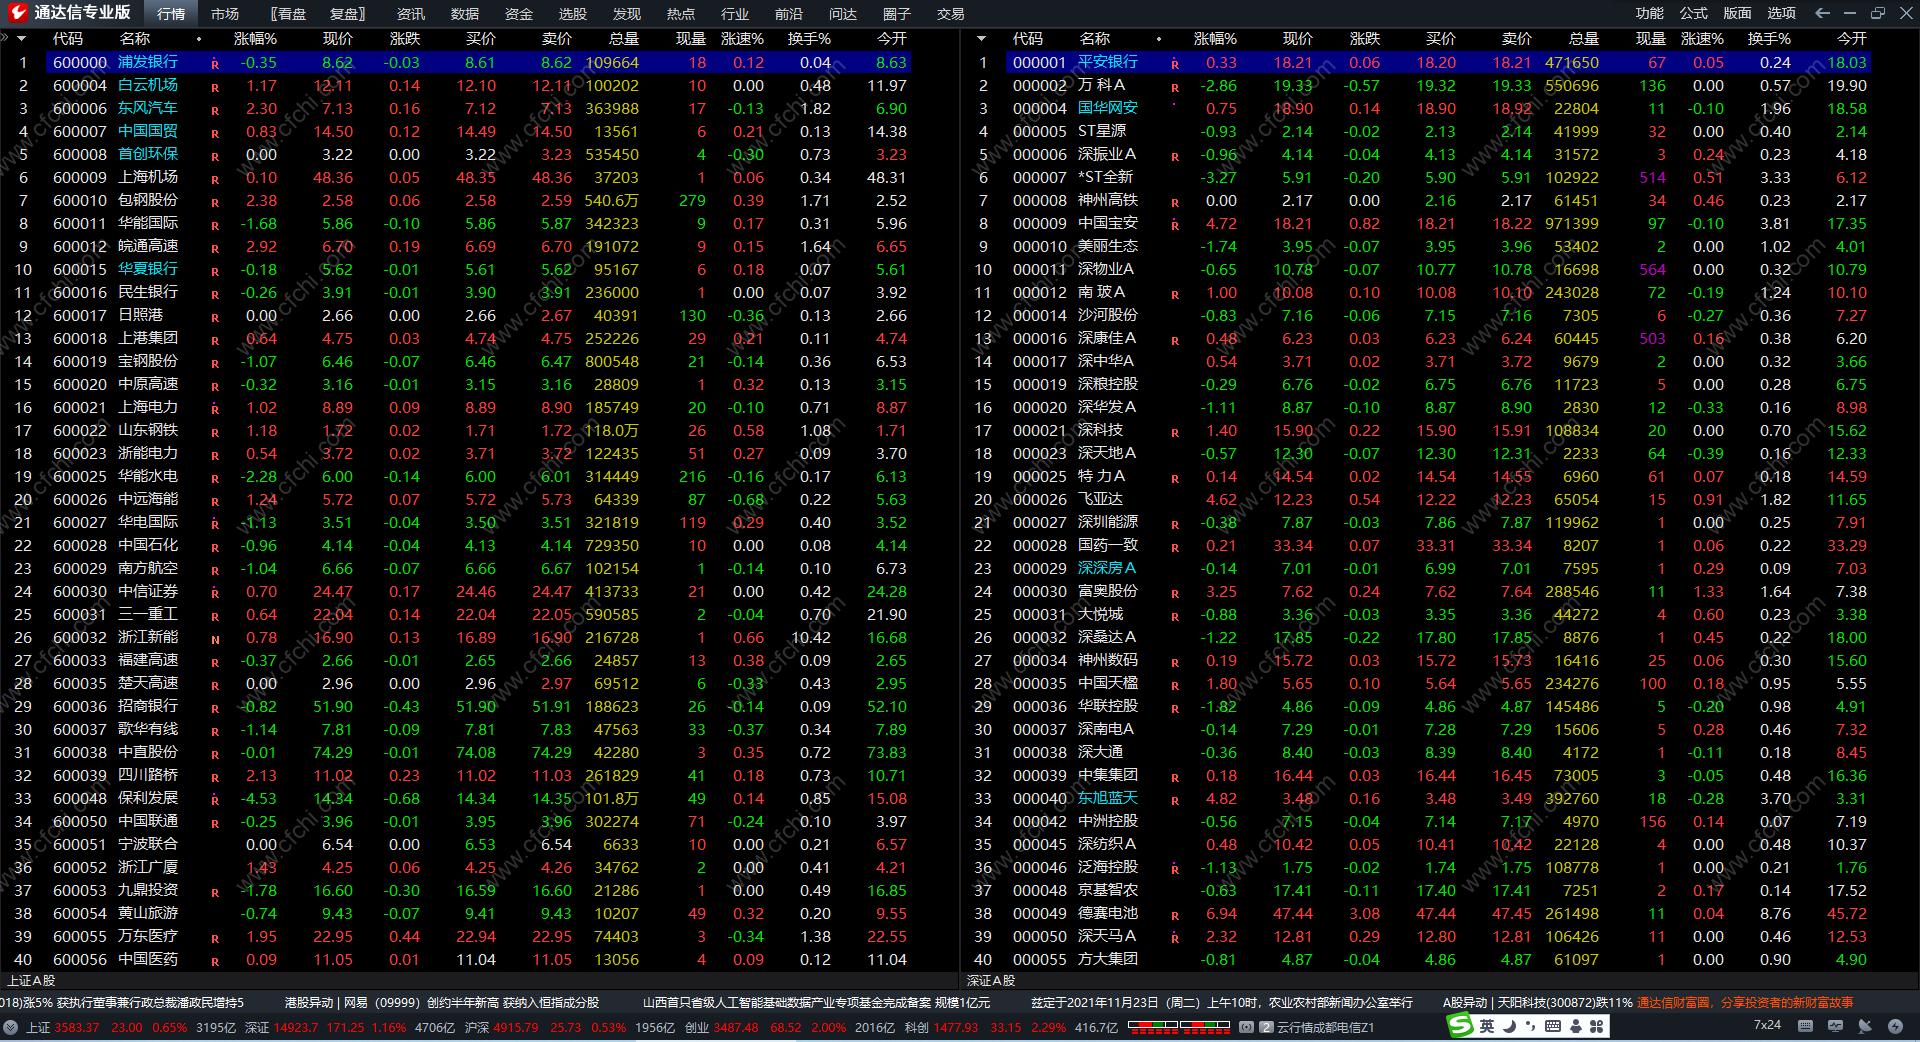The height and width of the screenshot is (1042, 1920).
Task: Select the 000049 德赛电池 row
Action: (x=1440, y=913)
